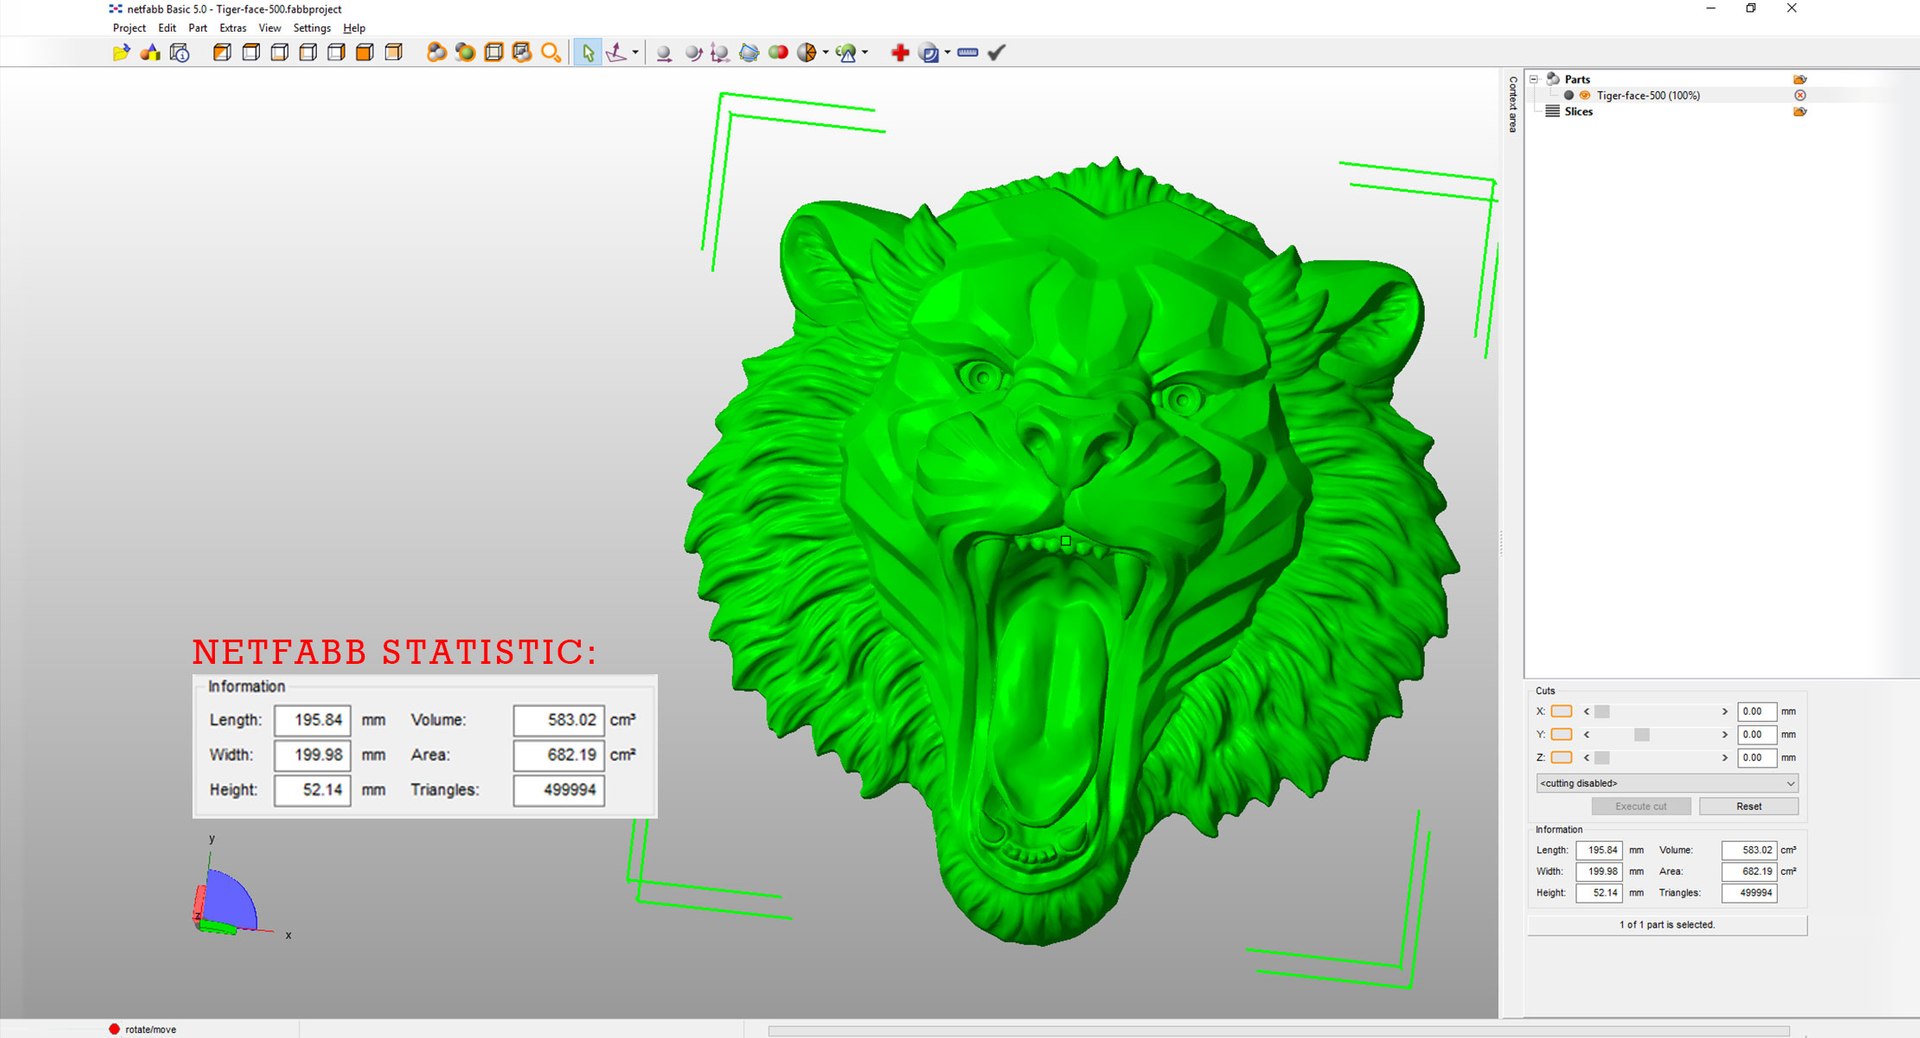Open a project with the yellow folder icon
This screenshot has height=1038, width=1920.
point(121,53)
